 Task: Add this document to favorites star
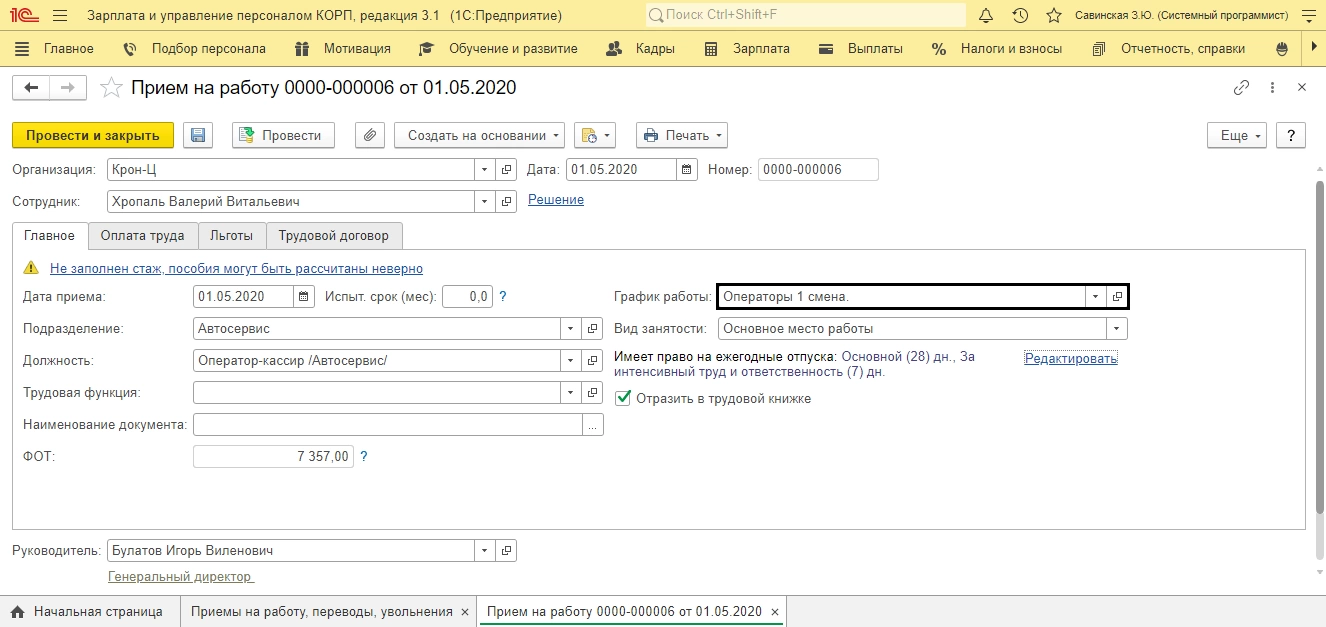point(113,88)
